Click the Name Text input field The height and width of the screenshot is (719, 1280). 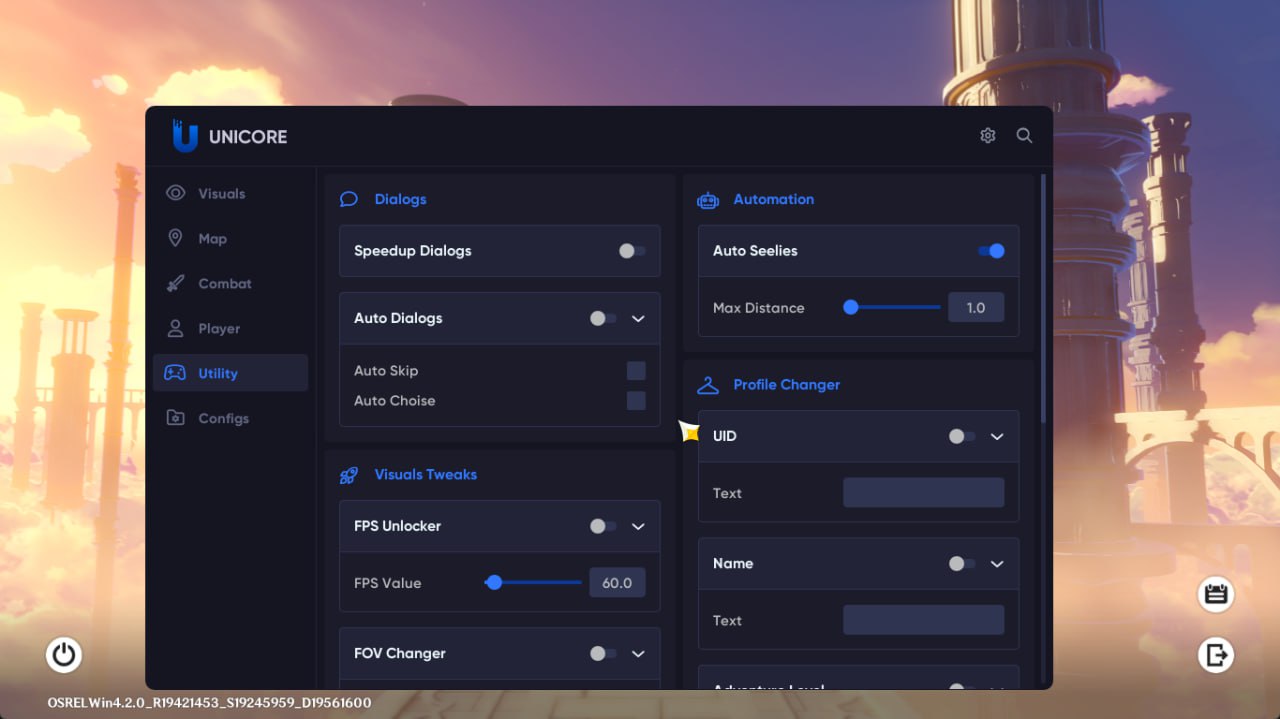924,620
